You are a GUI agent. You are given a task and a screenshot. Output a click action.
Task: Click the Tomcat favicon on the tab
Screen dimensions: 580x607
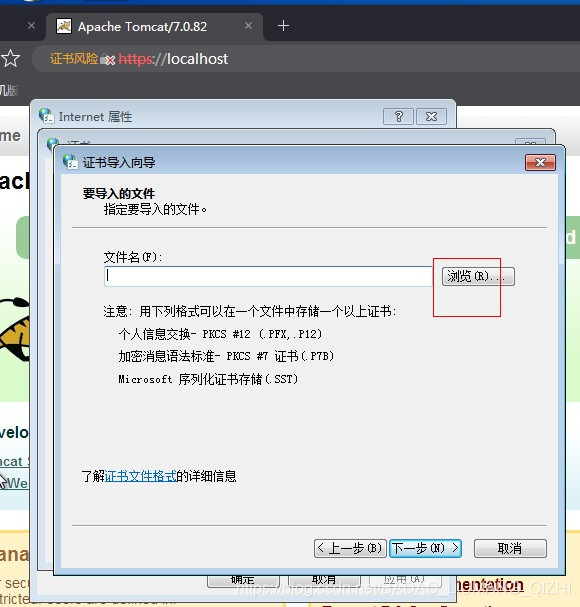(64, 26)
